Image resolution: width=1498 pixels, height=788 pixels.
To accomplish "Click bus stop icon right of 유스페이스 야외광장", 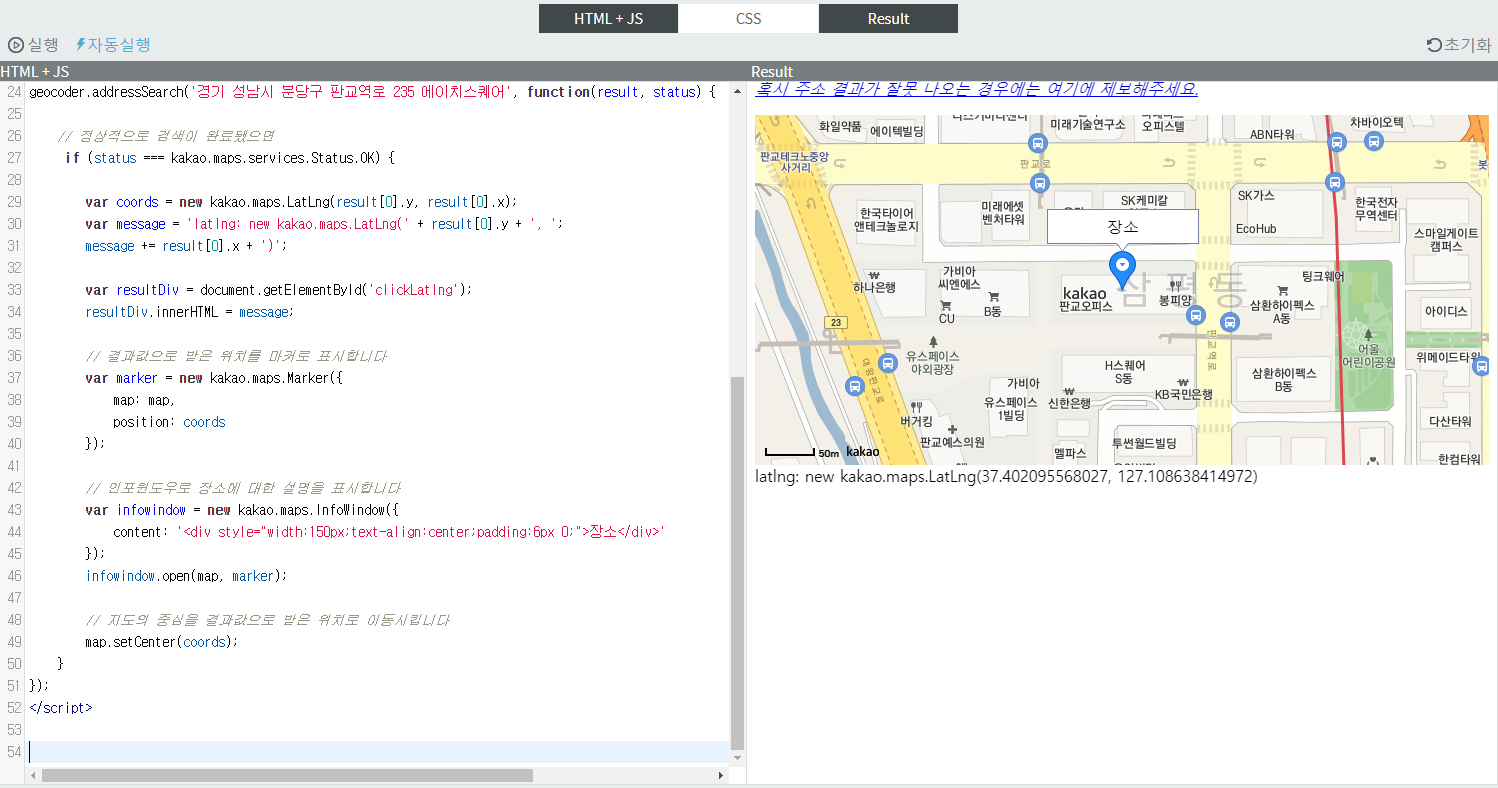I will (x=887, y=363).
